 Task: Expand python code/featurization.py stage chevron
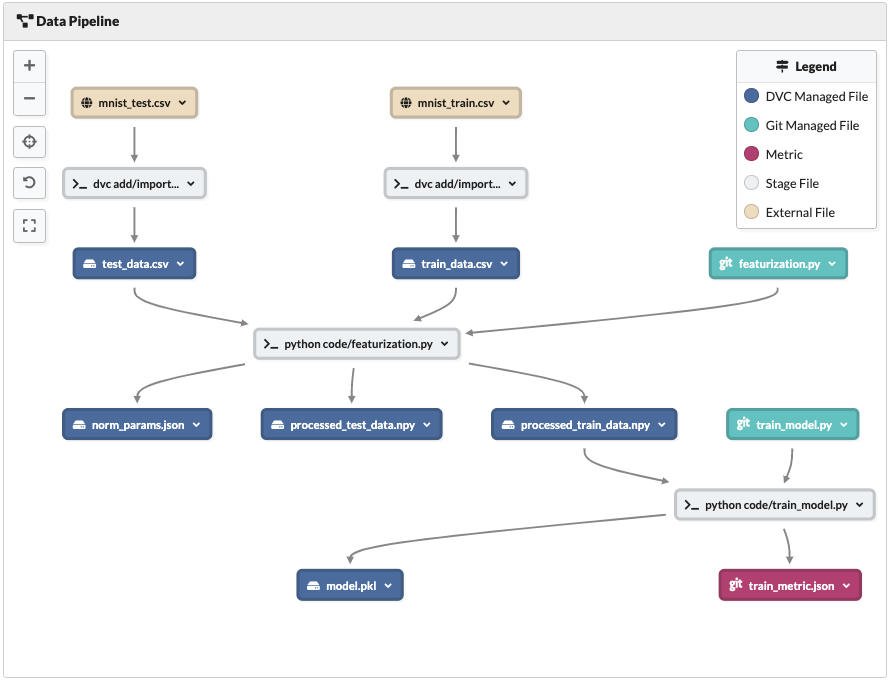click(x=445, y=344)
